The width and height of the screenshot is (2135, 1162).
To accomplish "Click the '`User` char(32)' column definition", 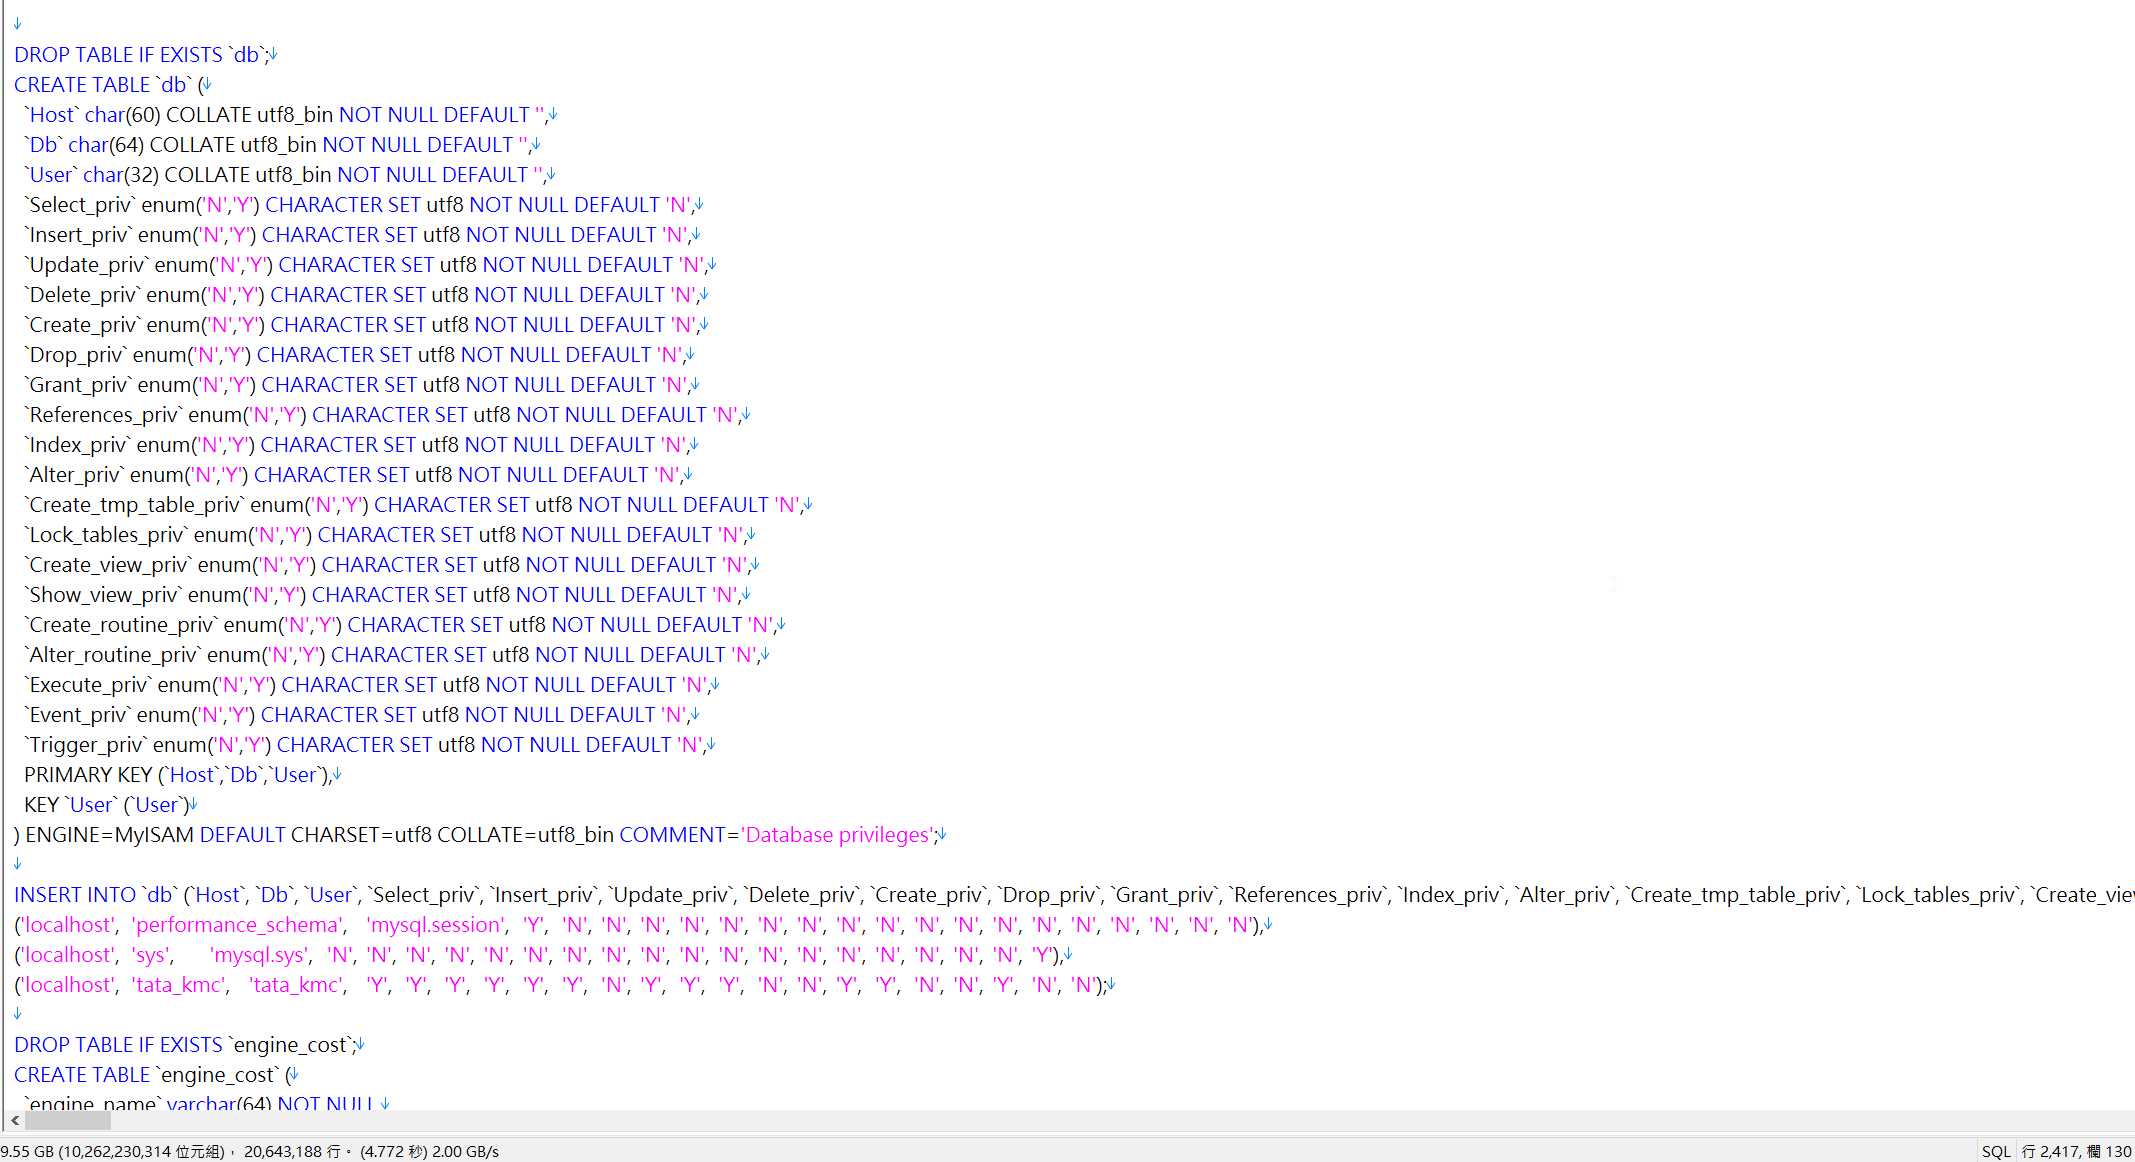I will [284, 175].
